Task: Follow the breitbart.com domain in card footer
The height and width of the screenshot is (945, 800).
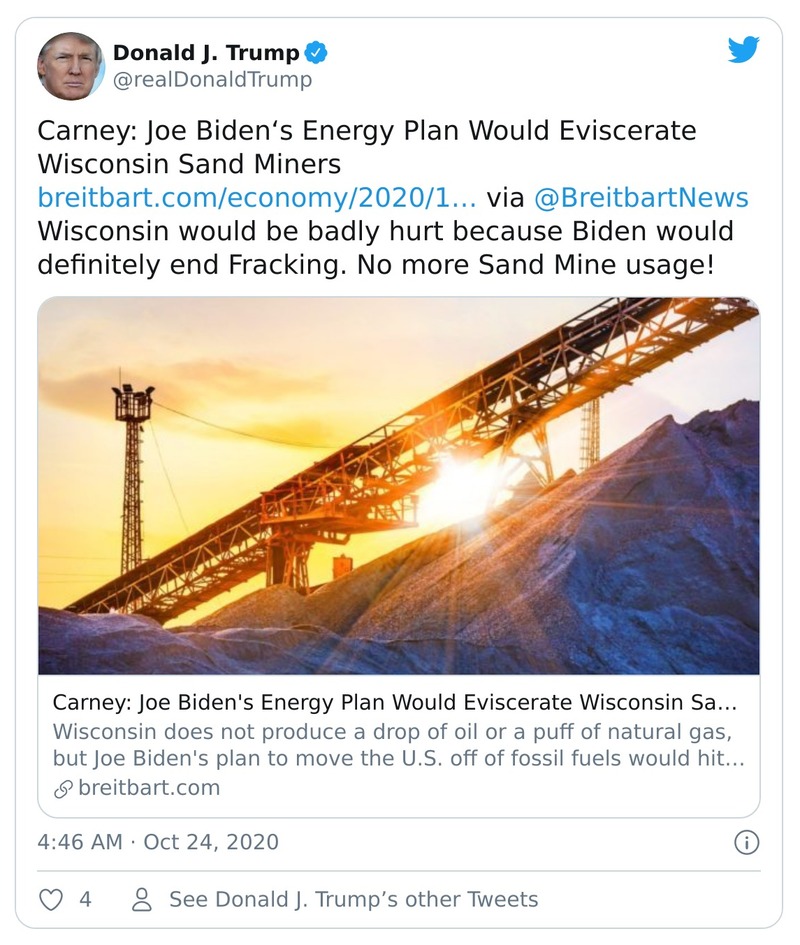Action: pyautogui.click(x=148, y=787)
